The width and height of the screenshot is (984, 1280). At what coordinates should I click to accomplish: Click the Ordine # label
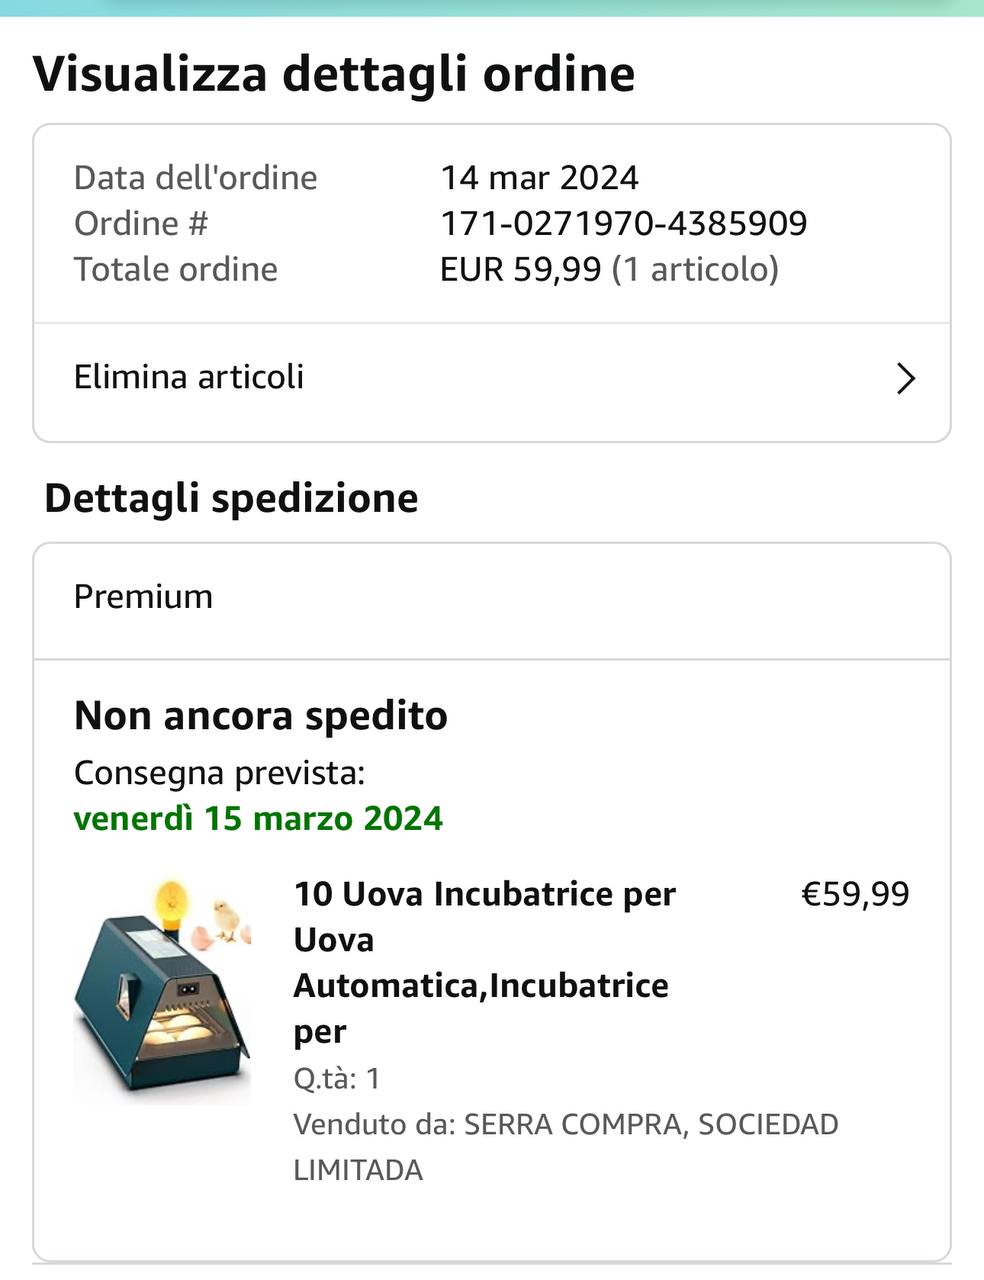tap(141, 223)
